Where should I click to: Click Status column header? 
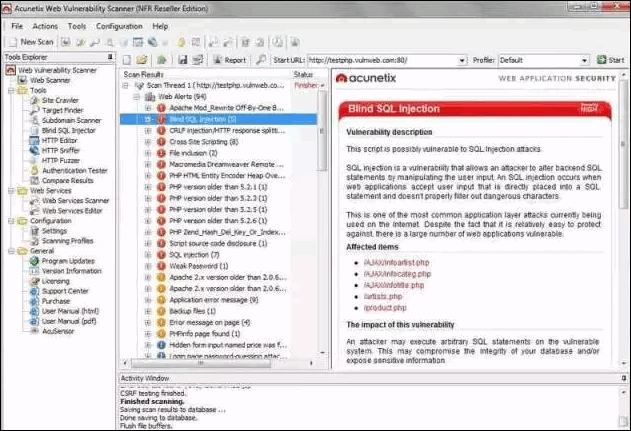(303, 74)
